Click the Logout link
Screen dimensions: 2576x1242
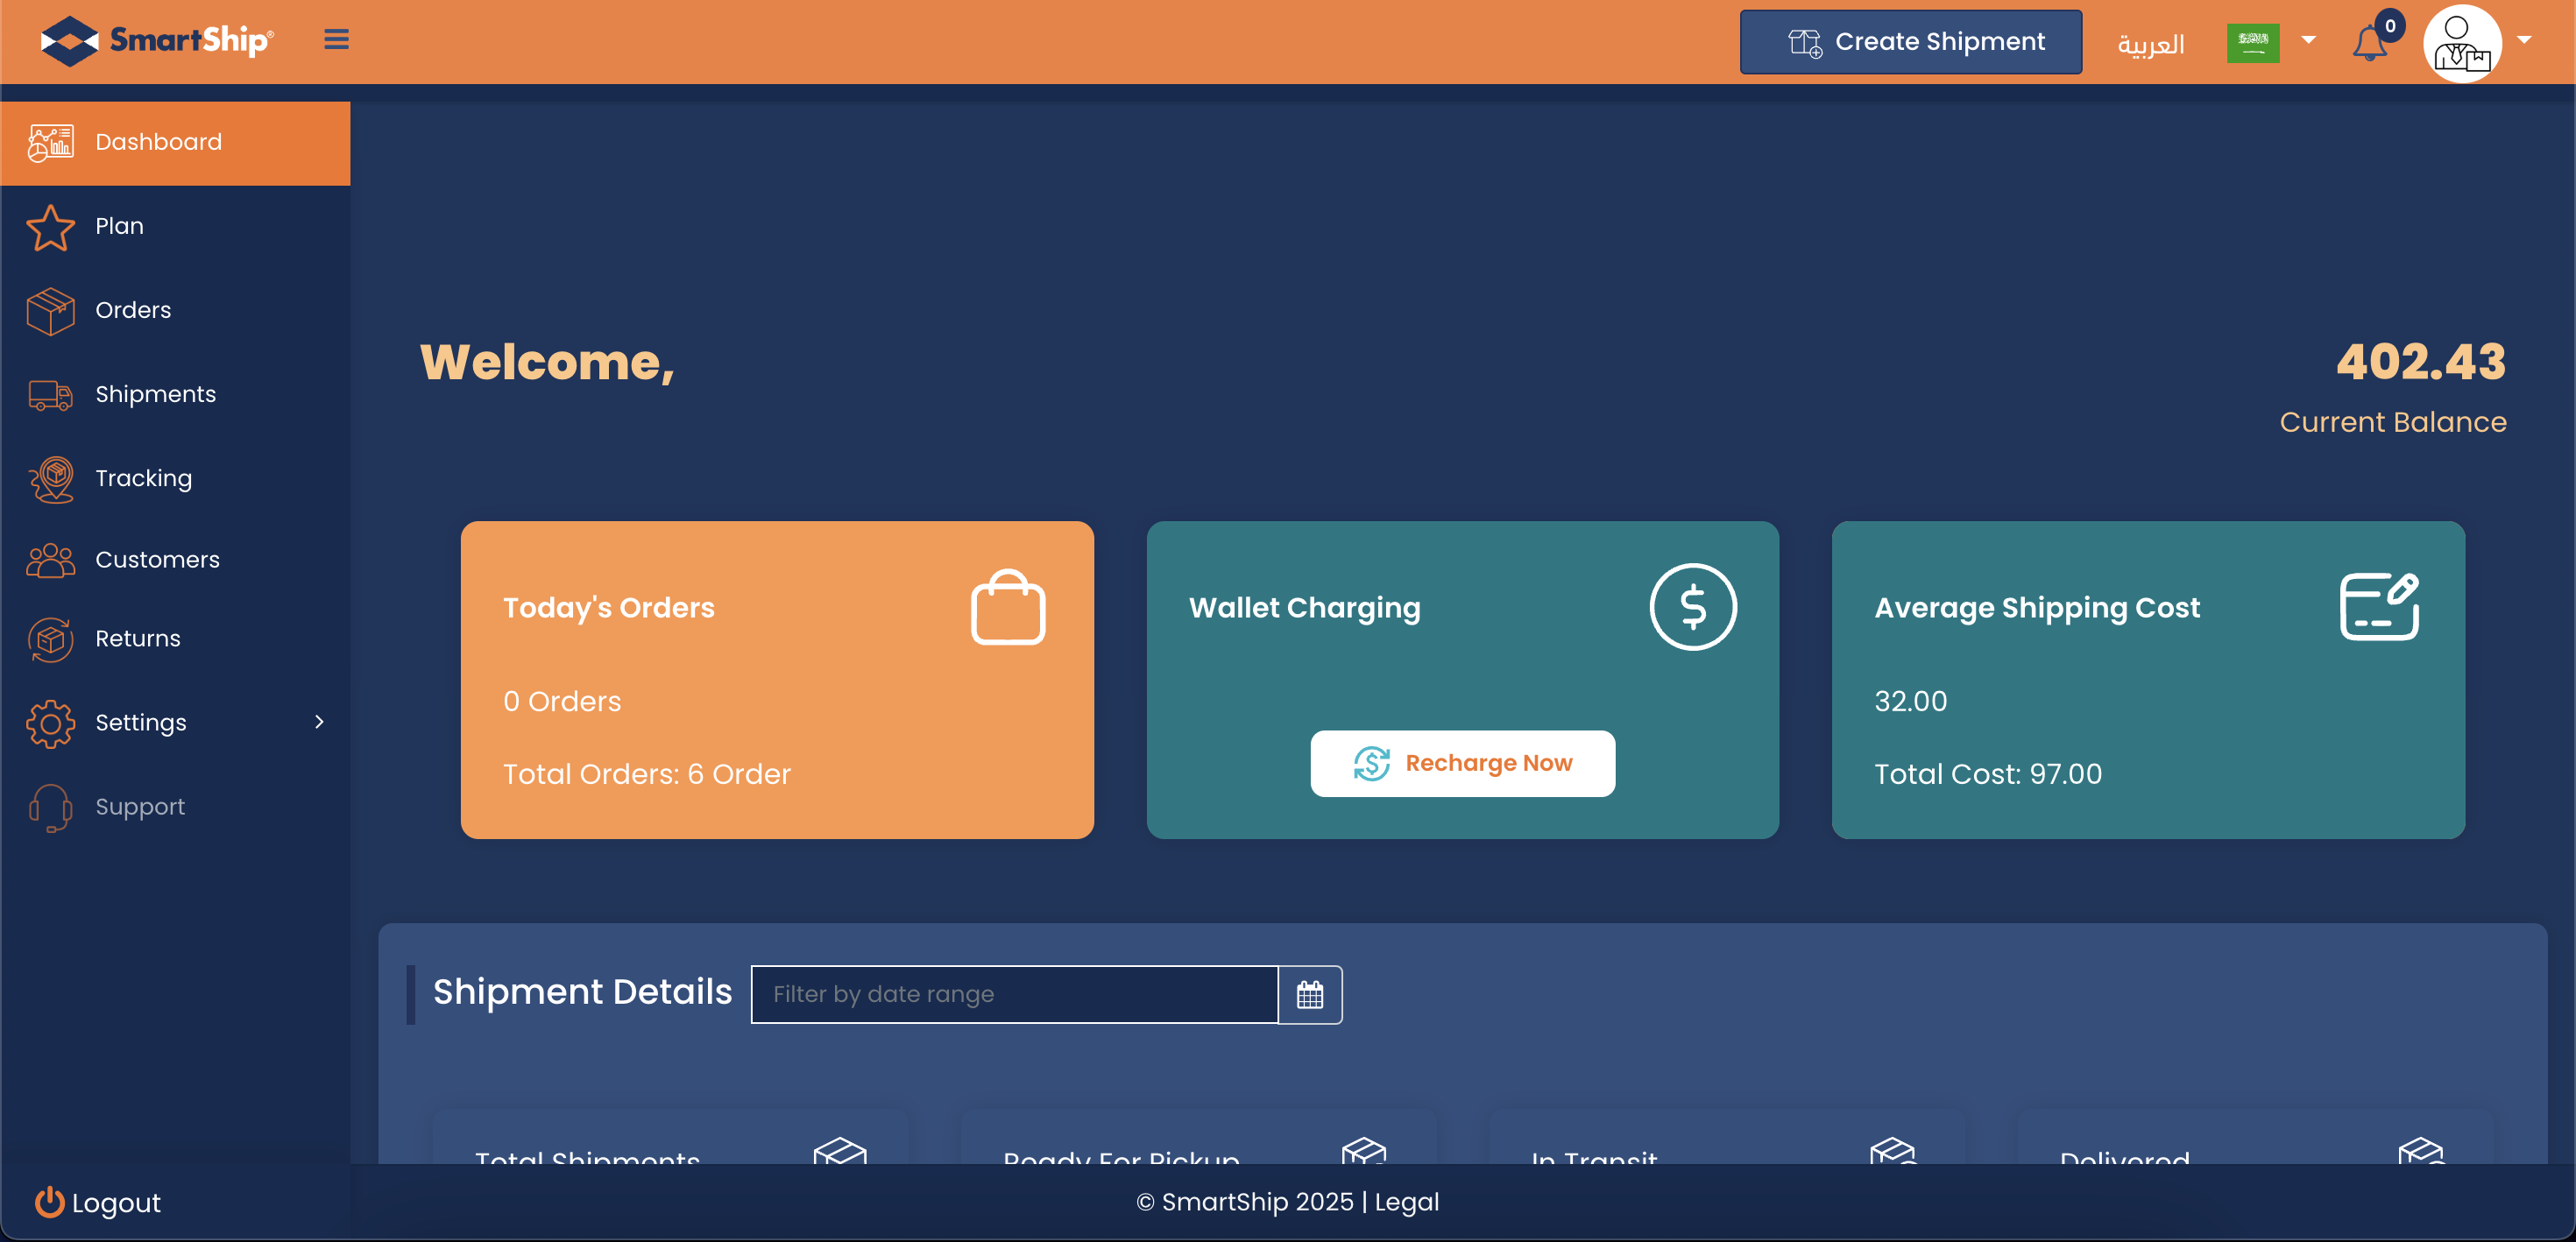point(98,1202)
